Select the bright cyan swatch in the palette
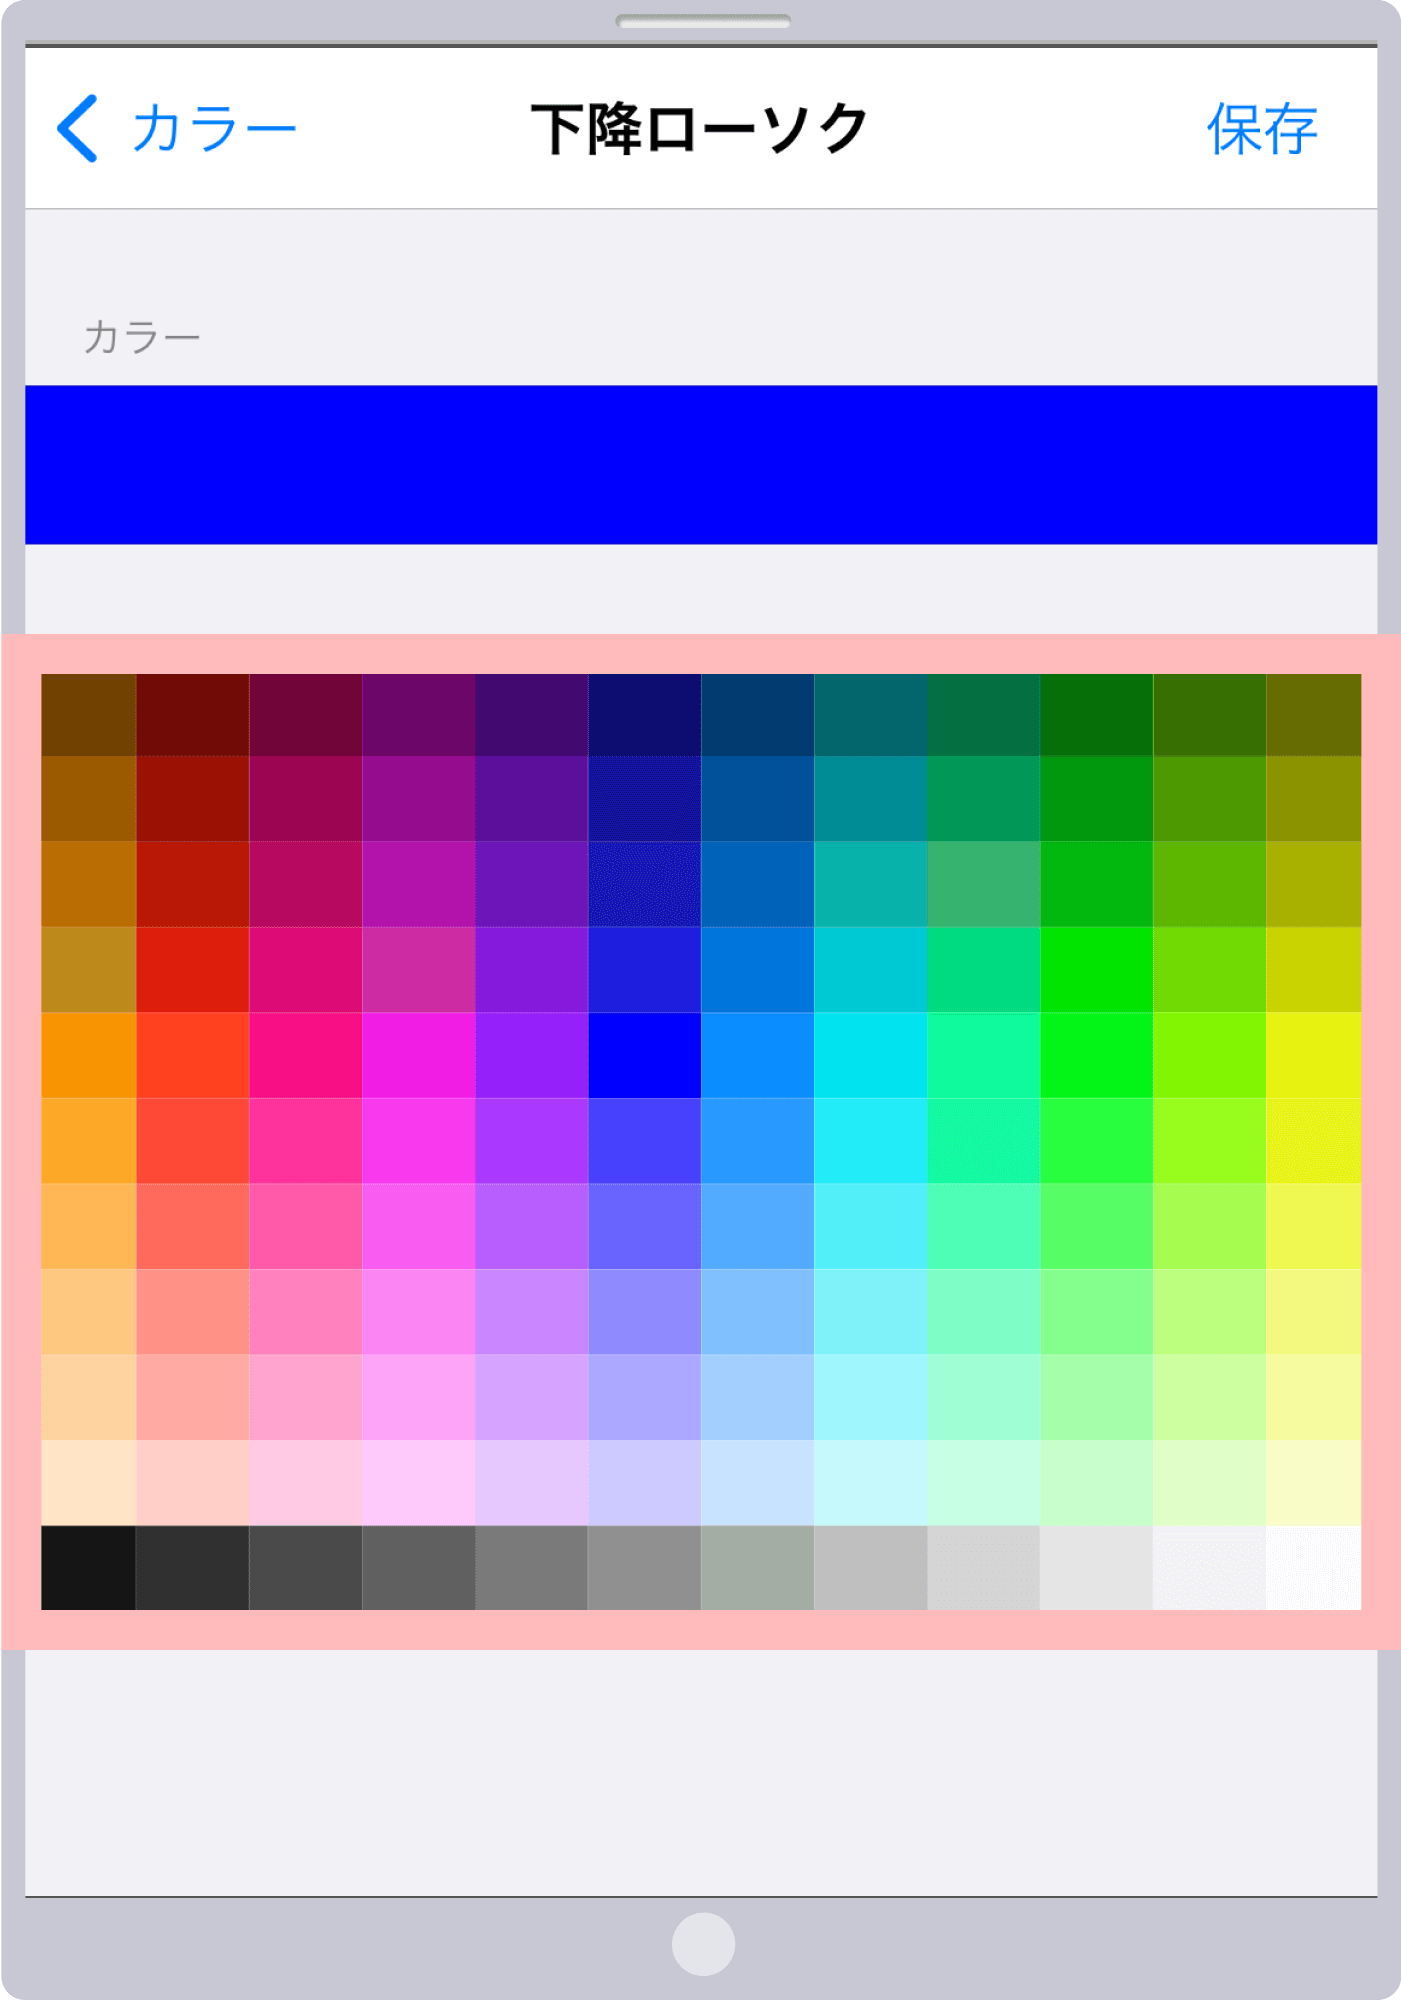 tap(870, 1055)
